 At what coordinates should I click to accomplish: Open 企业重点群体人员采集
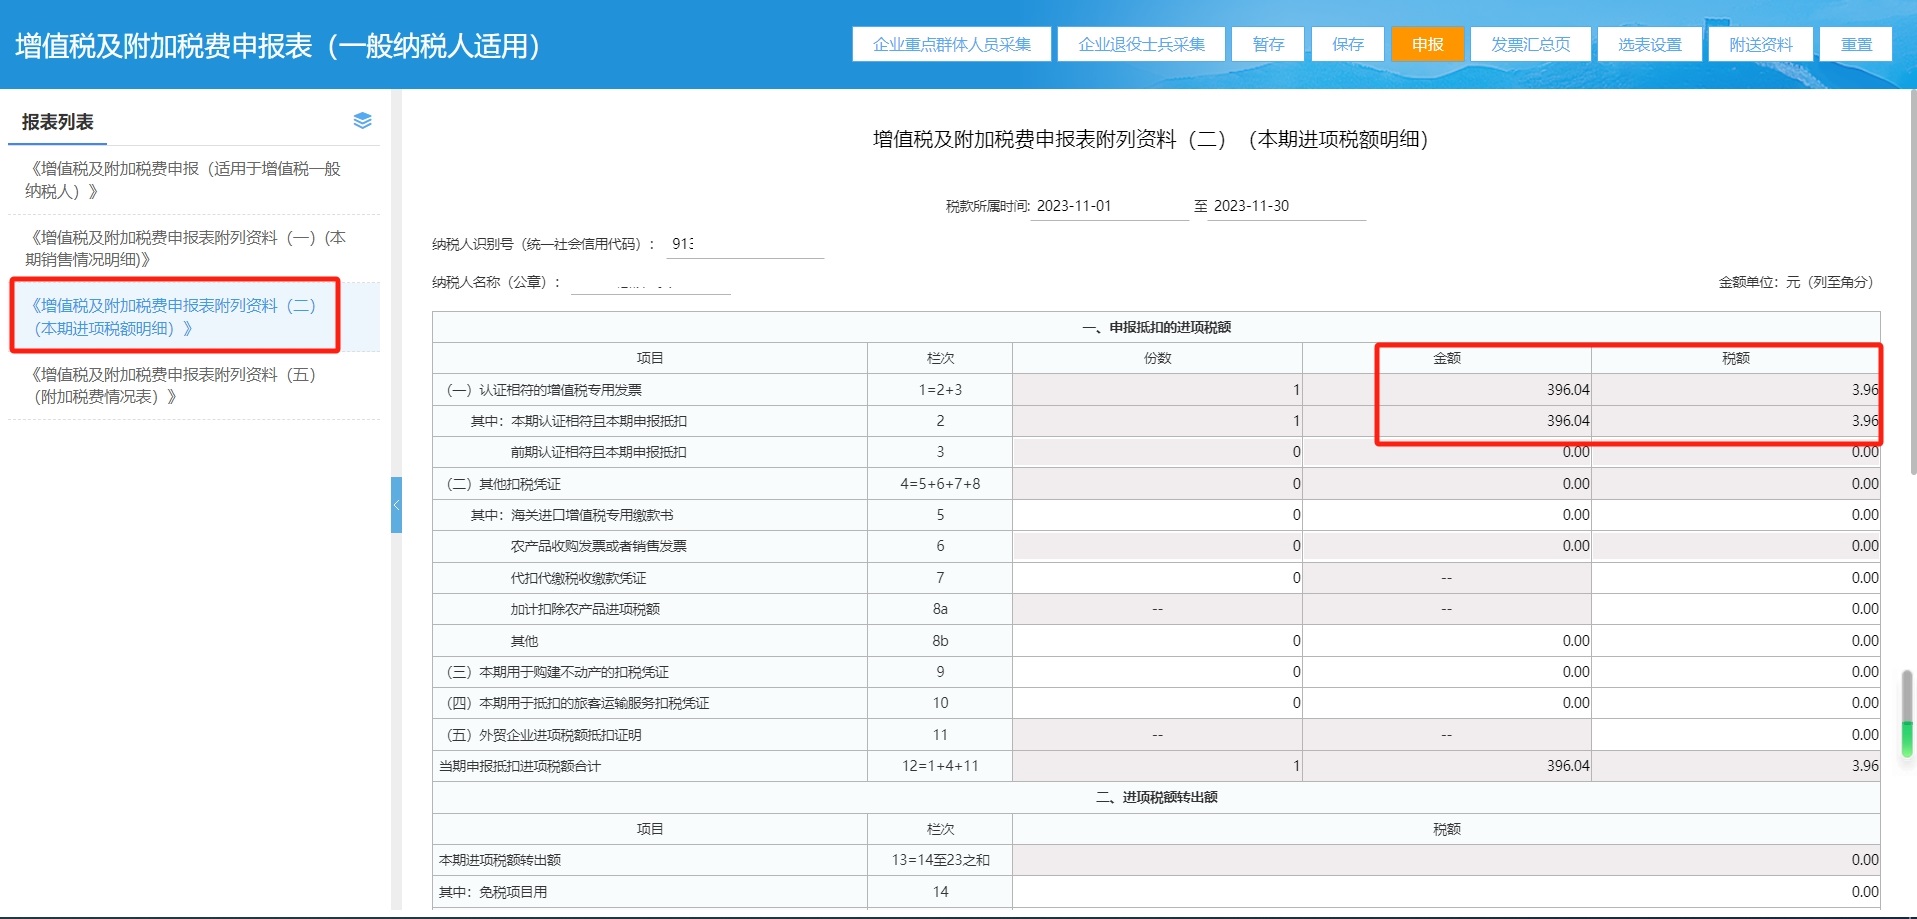(x=951, y=44)
